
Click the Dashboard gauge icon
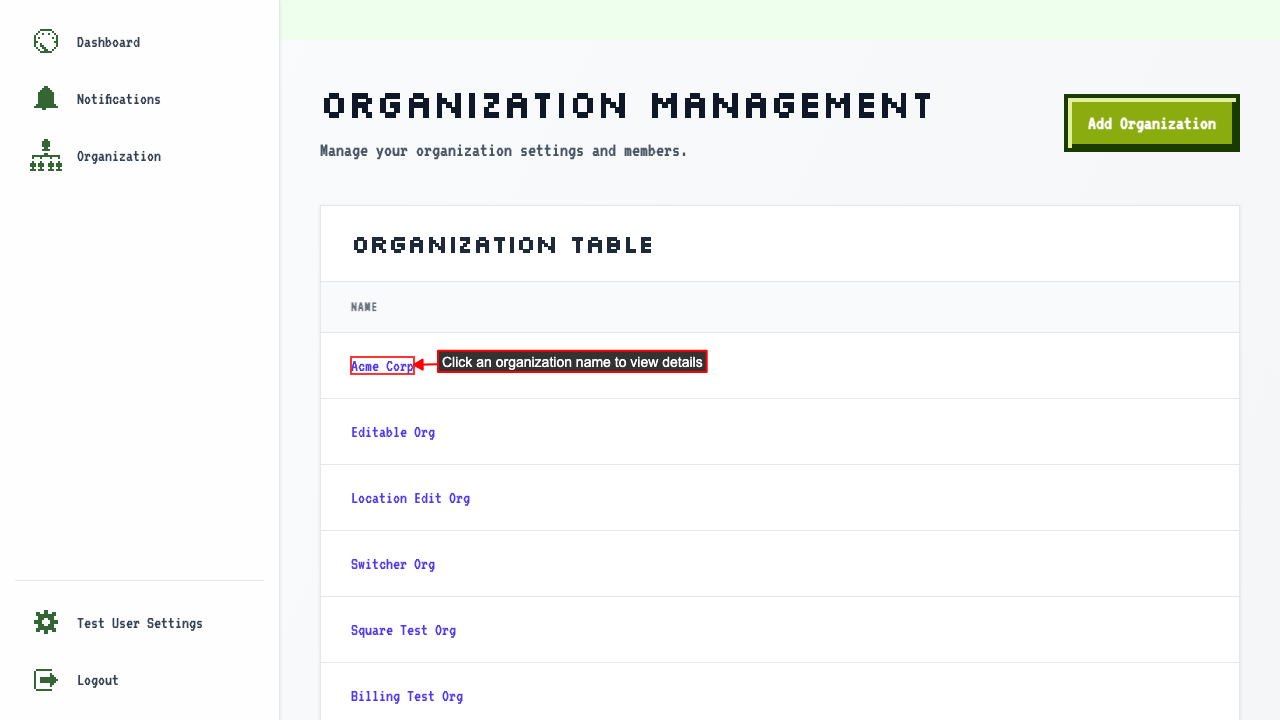tap(46, 42)
